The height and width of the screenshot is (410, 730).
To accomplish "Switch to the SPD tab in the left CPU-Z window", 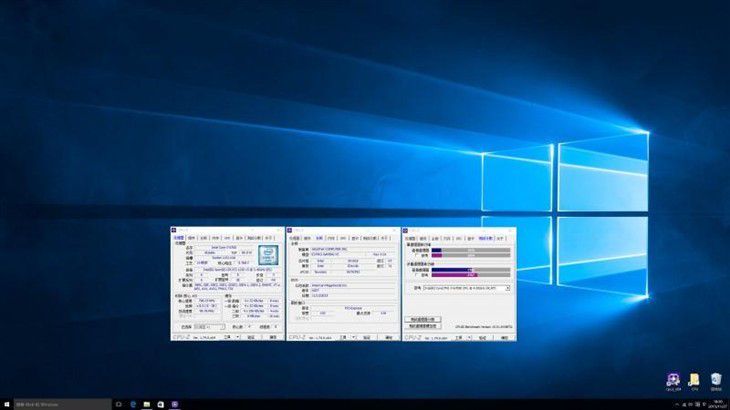I will [227, 238].
